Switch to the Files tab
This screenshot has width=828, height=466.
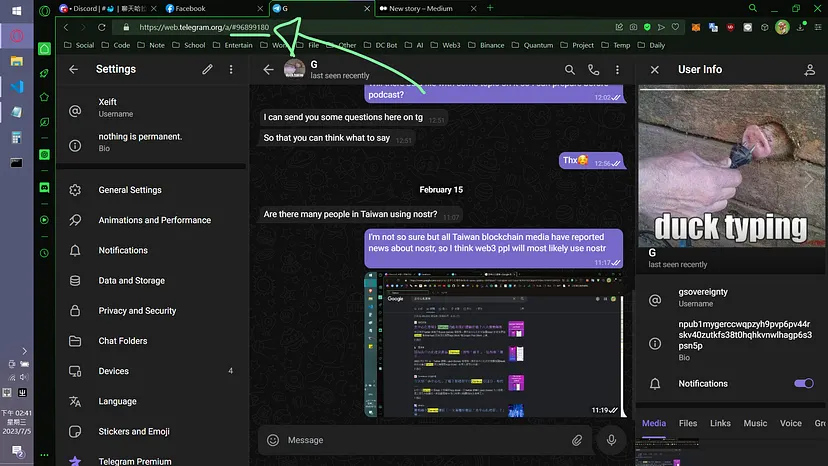click(688, 423)
